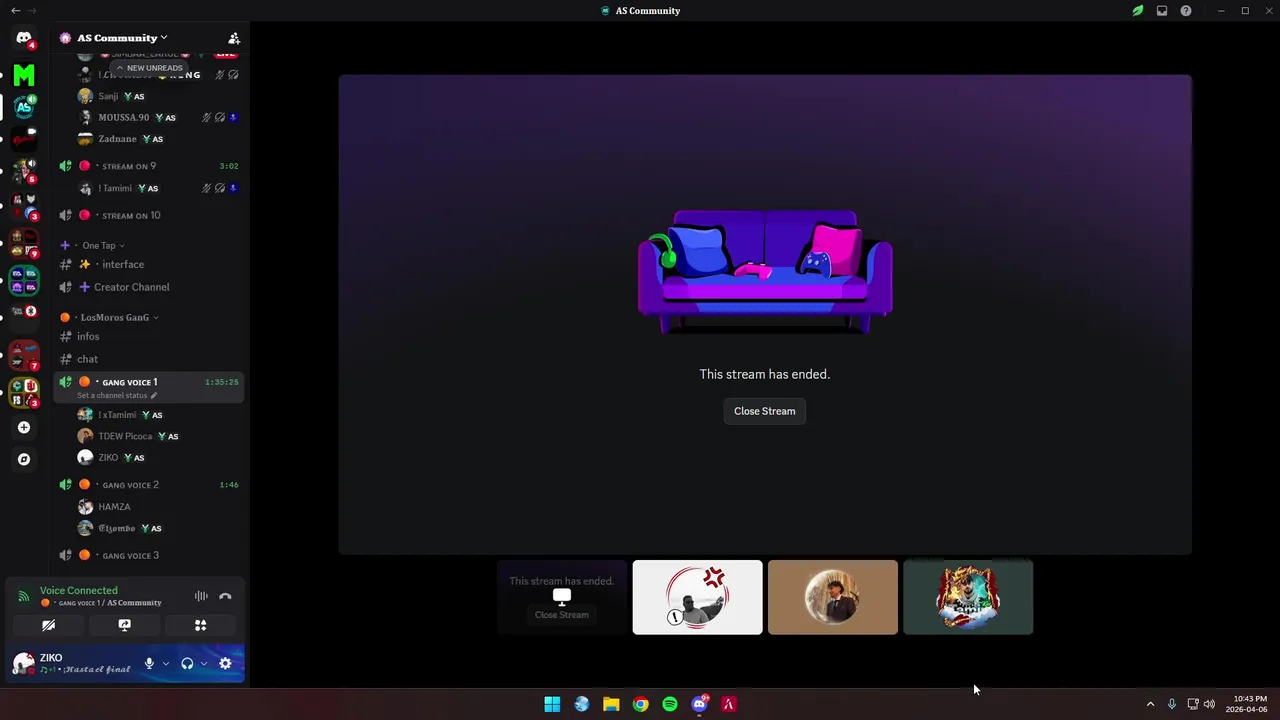Select the dark green participant tile
This screenshot has width=1280, height=720.
point(968,597)
